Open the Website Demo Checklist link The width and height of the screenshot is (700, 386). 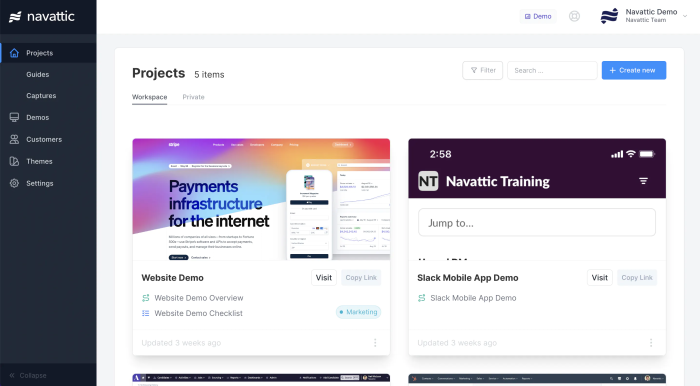tap(199, 313)
